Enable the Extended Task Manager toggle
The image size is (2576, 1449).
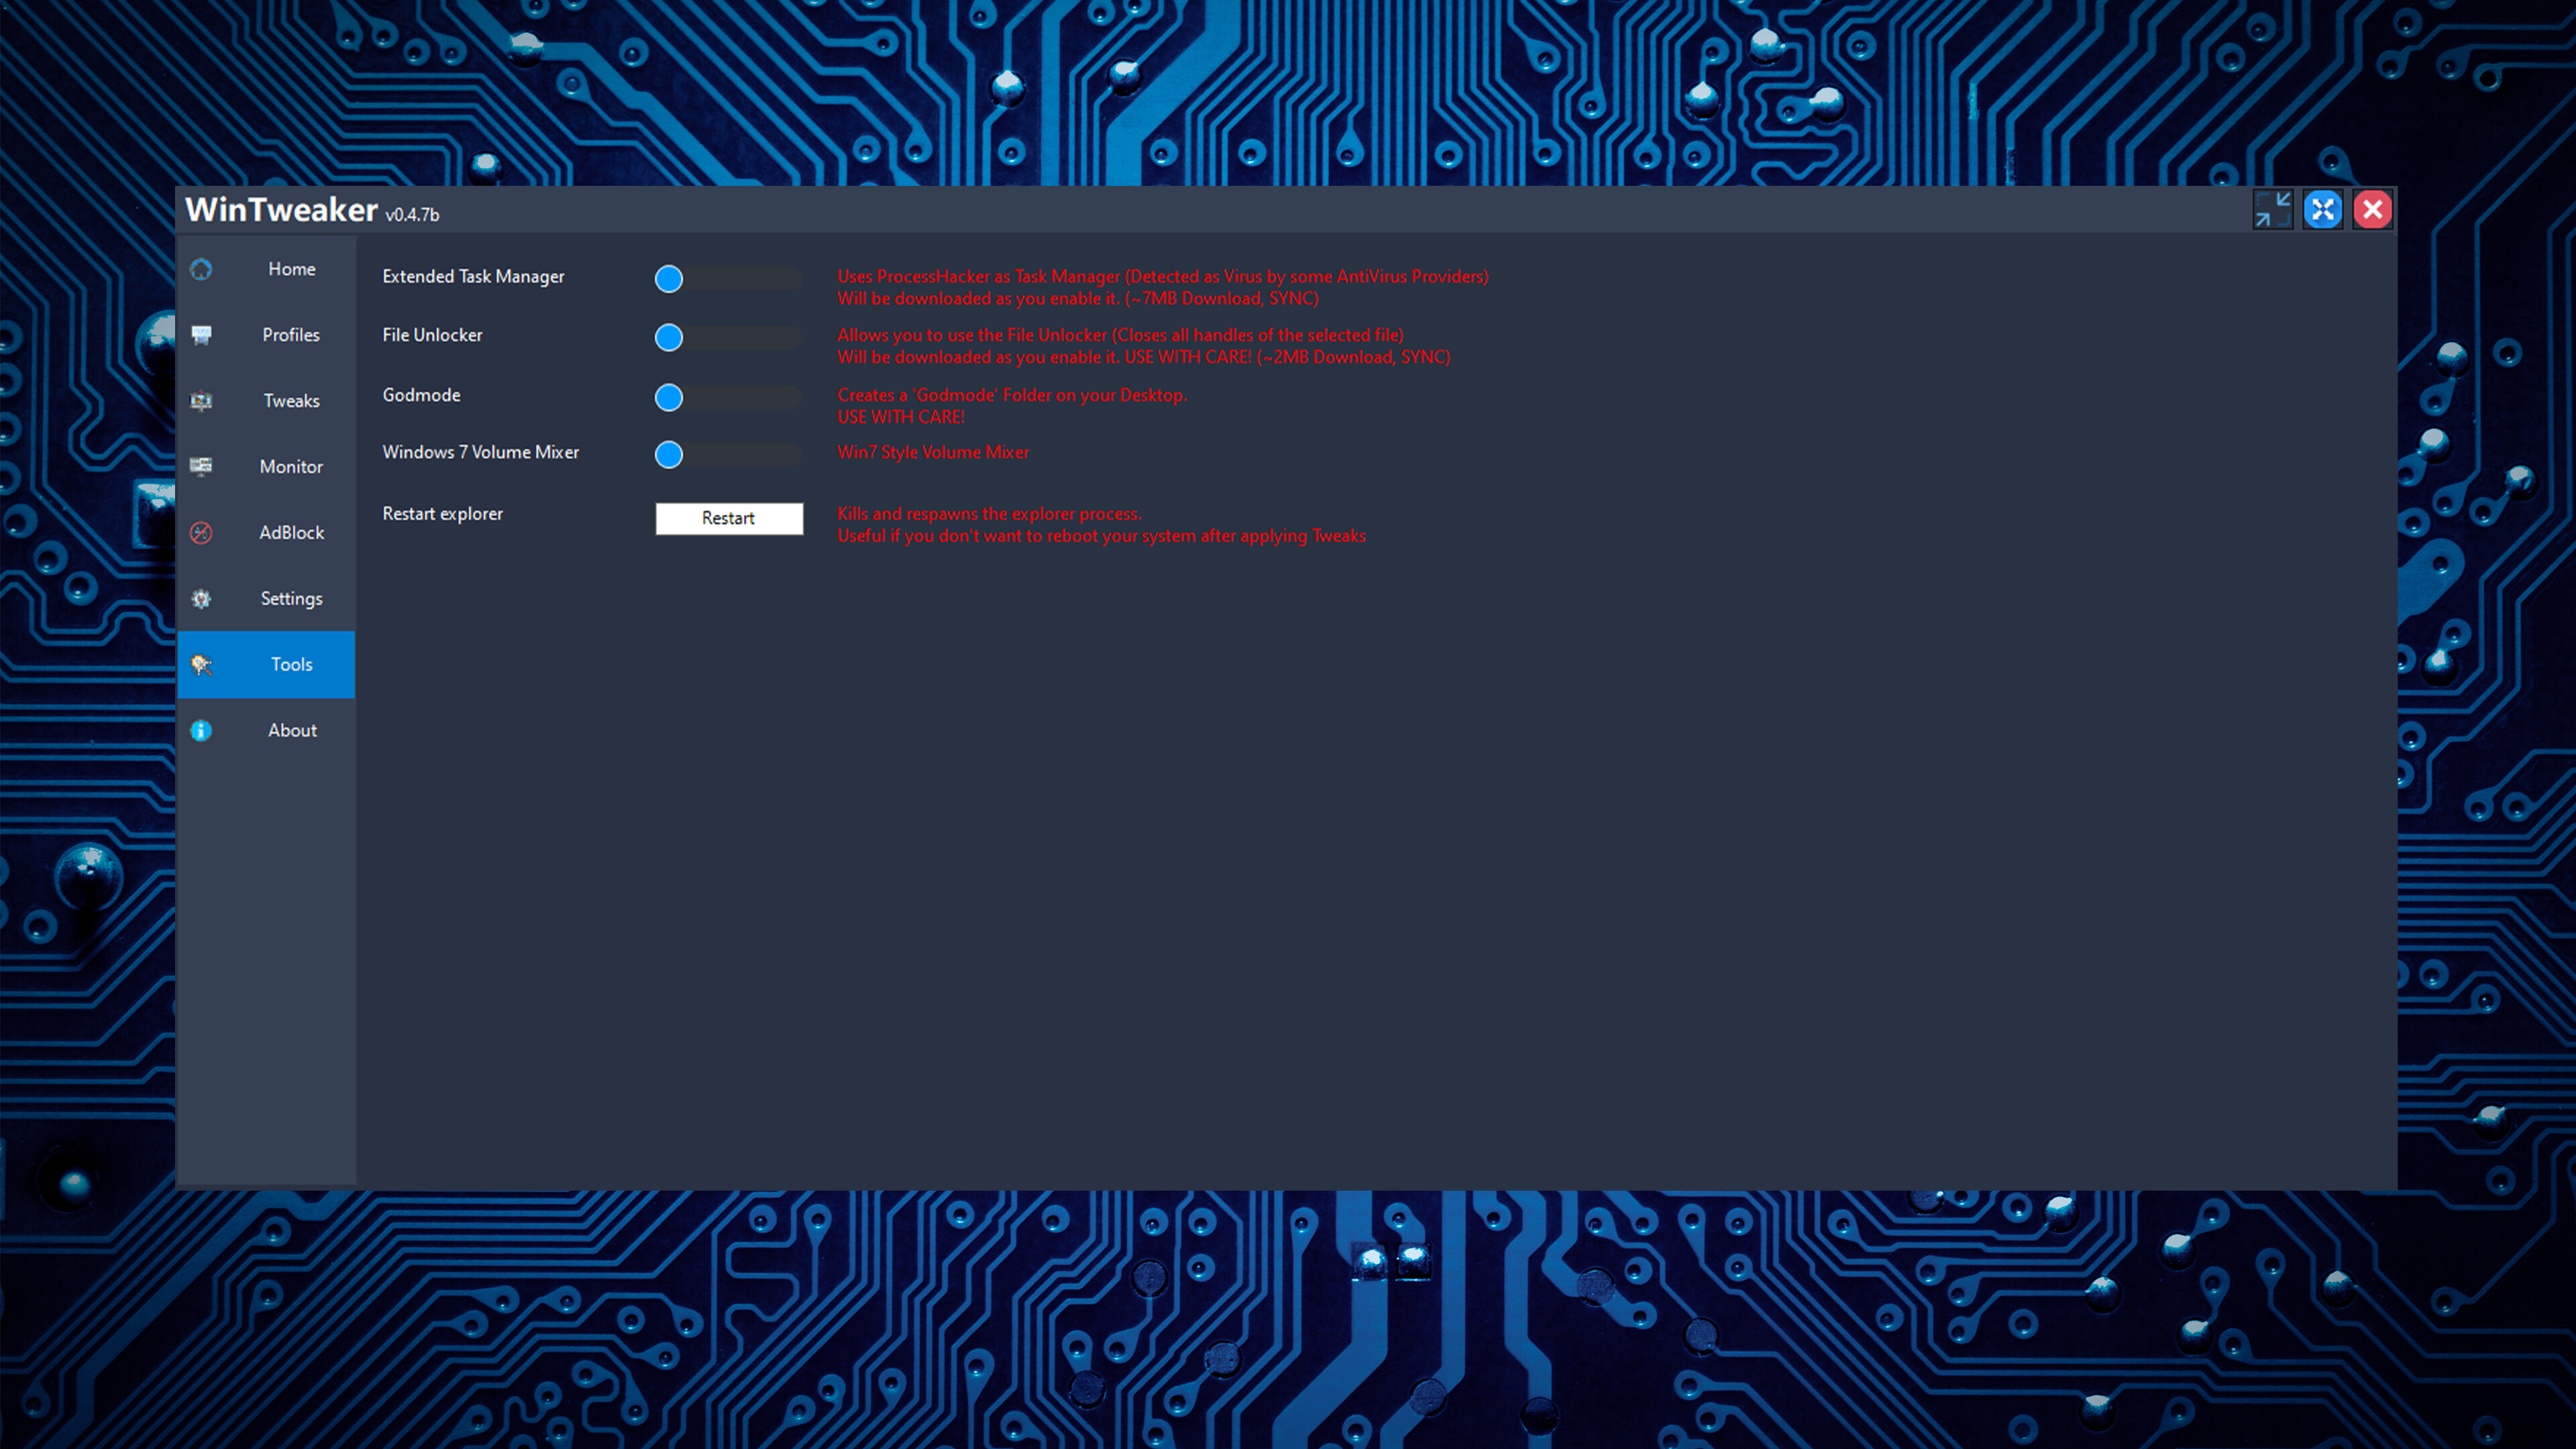pyautogui.click(x=669, y=279)
